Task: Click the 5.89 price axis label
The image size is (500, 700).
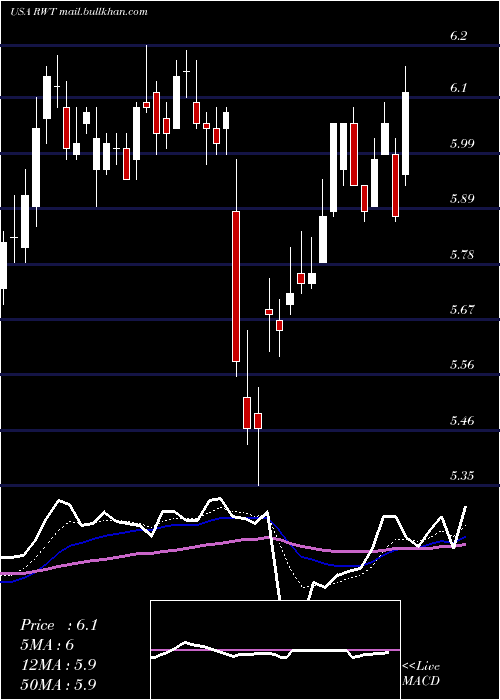Action: pyautogui.click(x=462, y=199)
